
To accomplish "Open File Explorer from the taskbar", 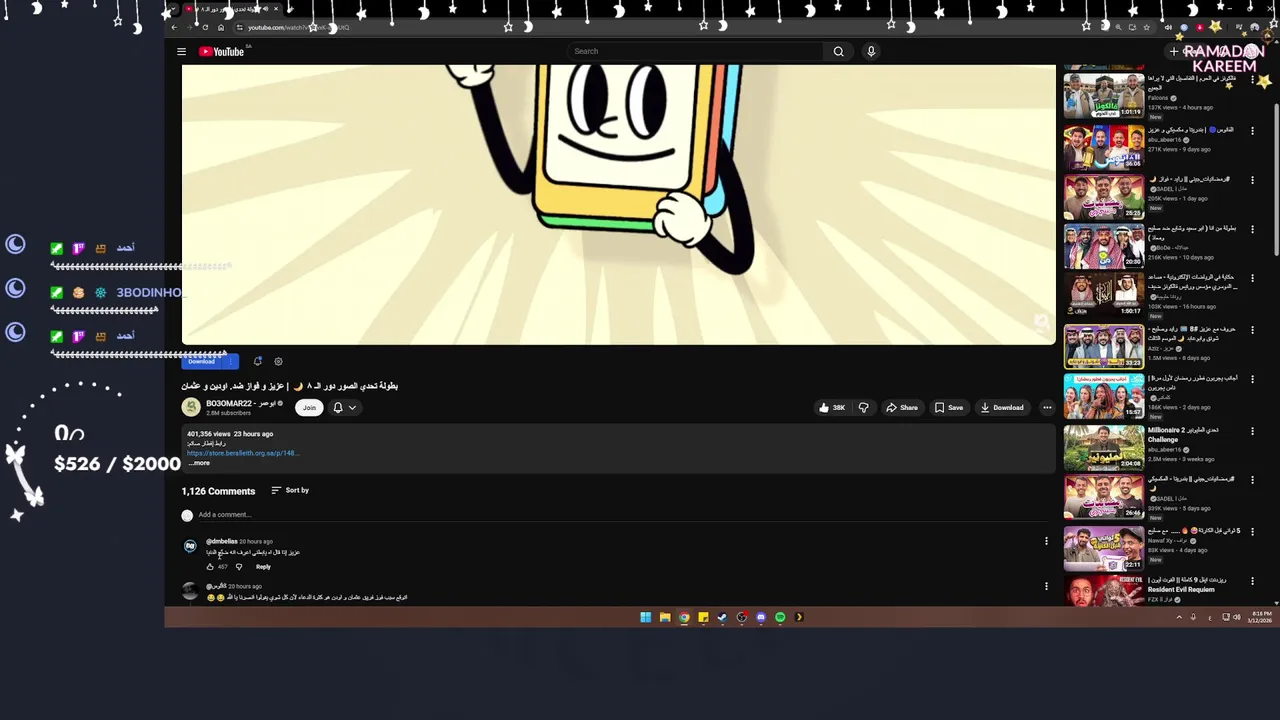I will [x=664, y=617].
